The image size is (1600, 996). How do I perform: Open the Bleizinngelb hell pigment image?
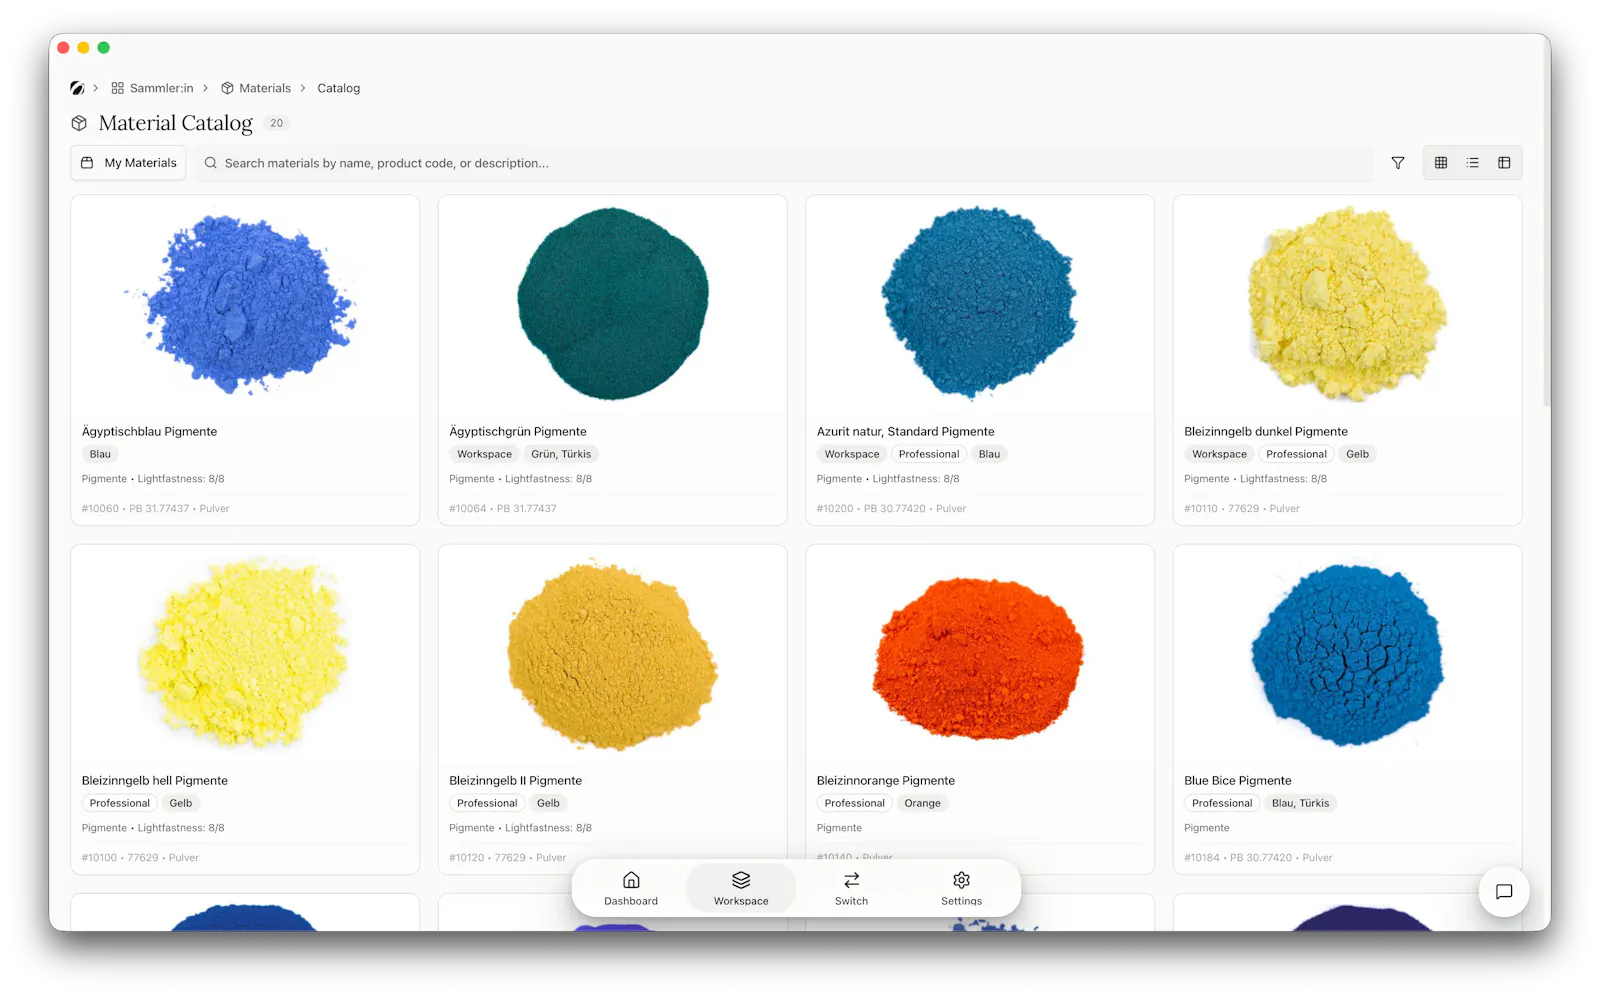[x=245, y=654]
